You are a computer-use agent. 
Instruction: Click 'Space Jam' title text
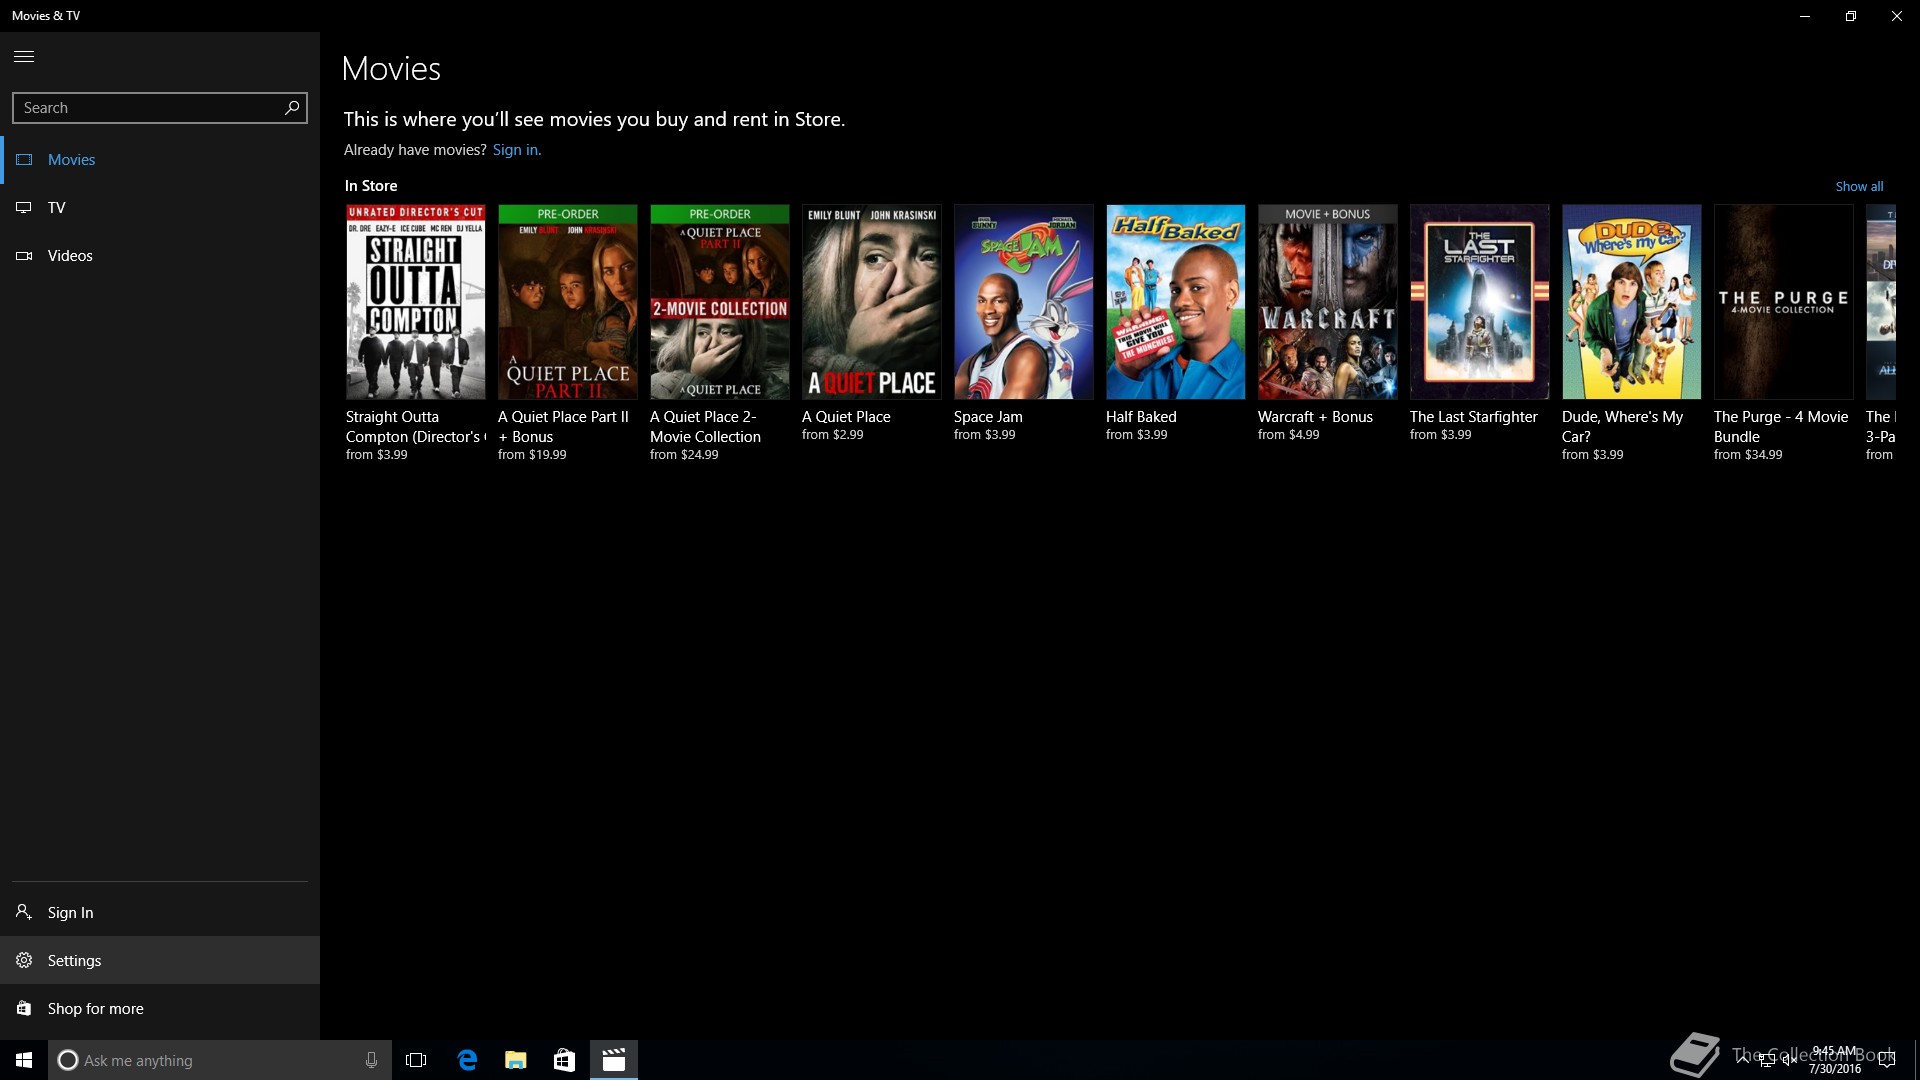[x=988, y=417]
